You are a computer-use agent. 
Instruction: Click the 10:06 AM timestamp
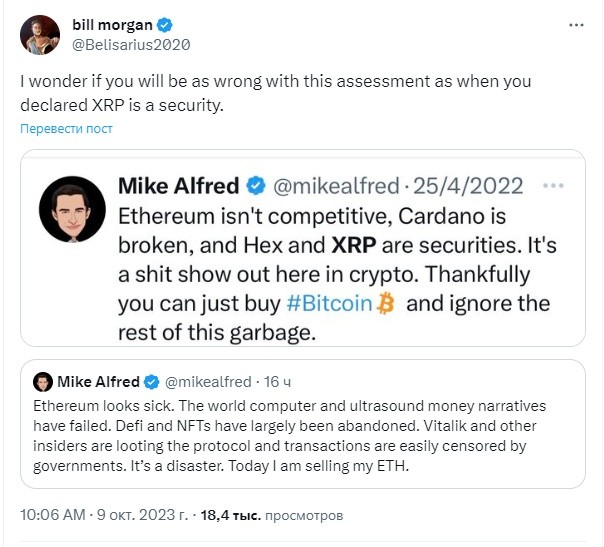coord(53,515)
